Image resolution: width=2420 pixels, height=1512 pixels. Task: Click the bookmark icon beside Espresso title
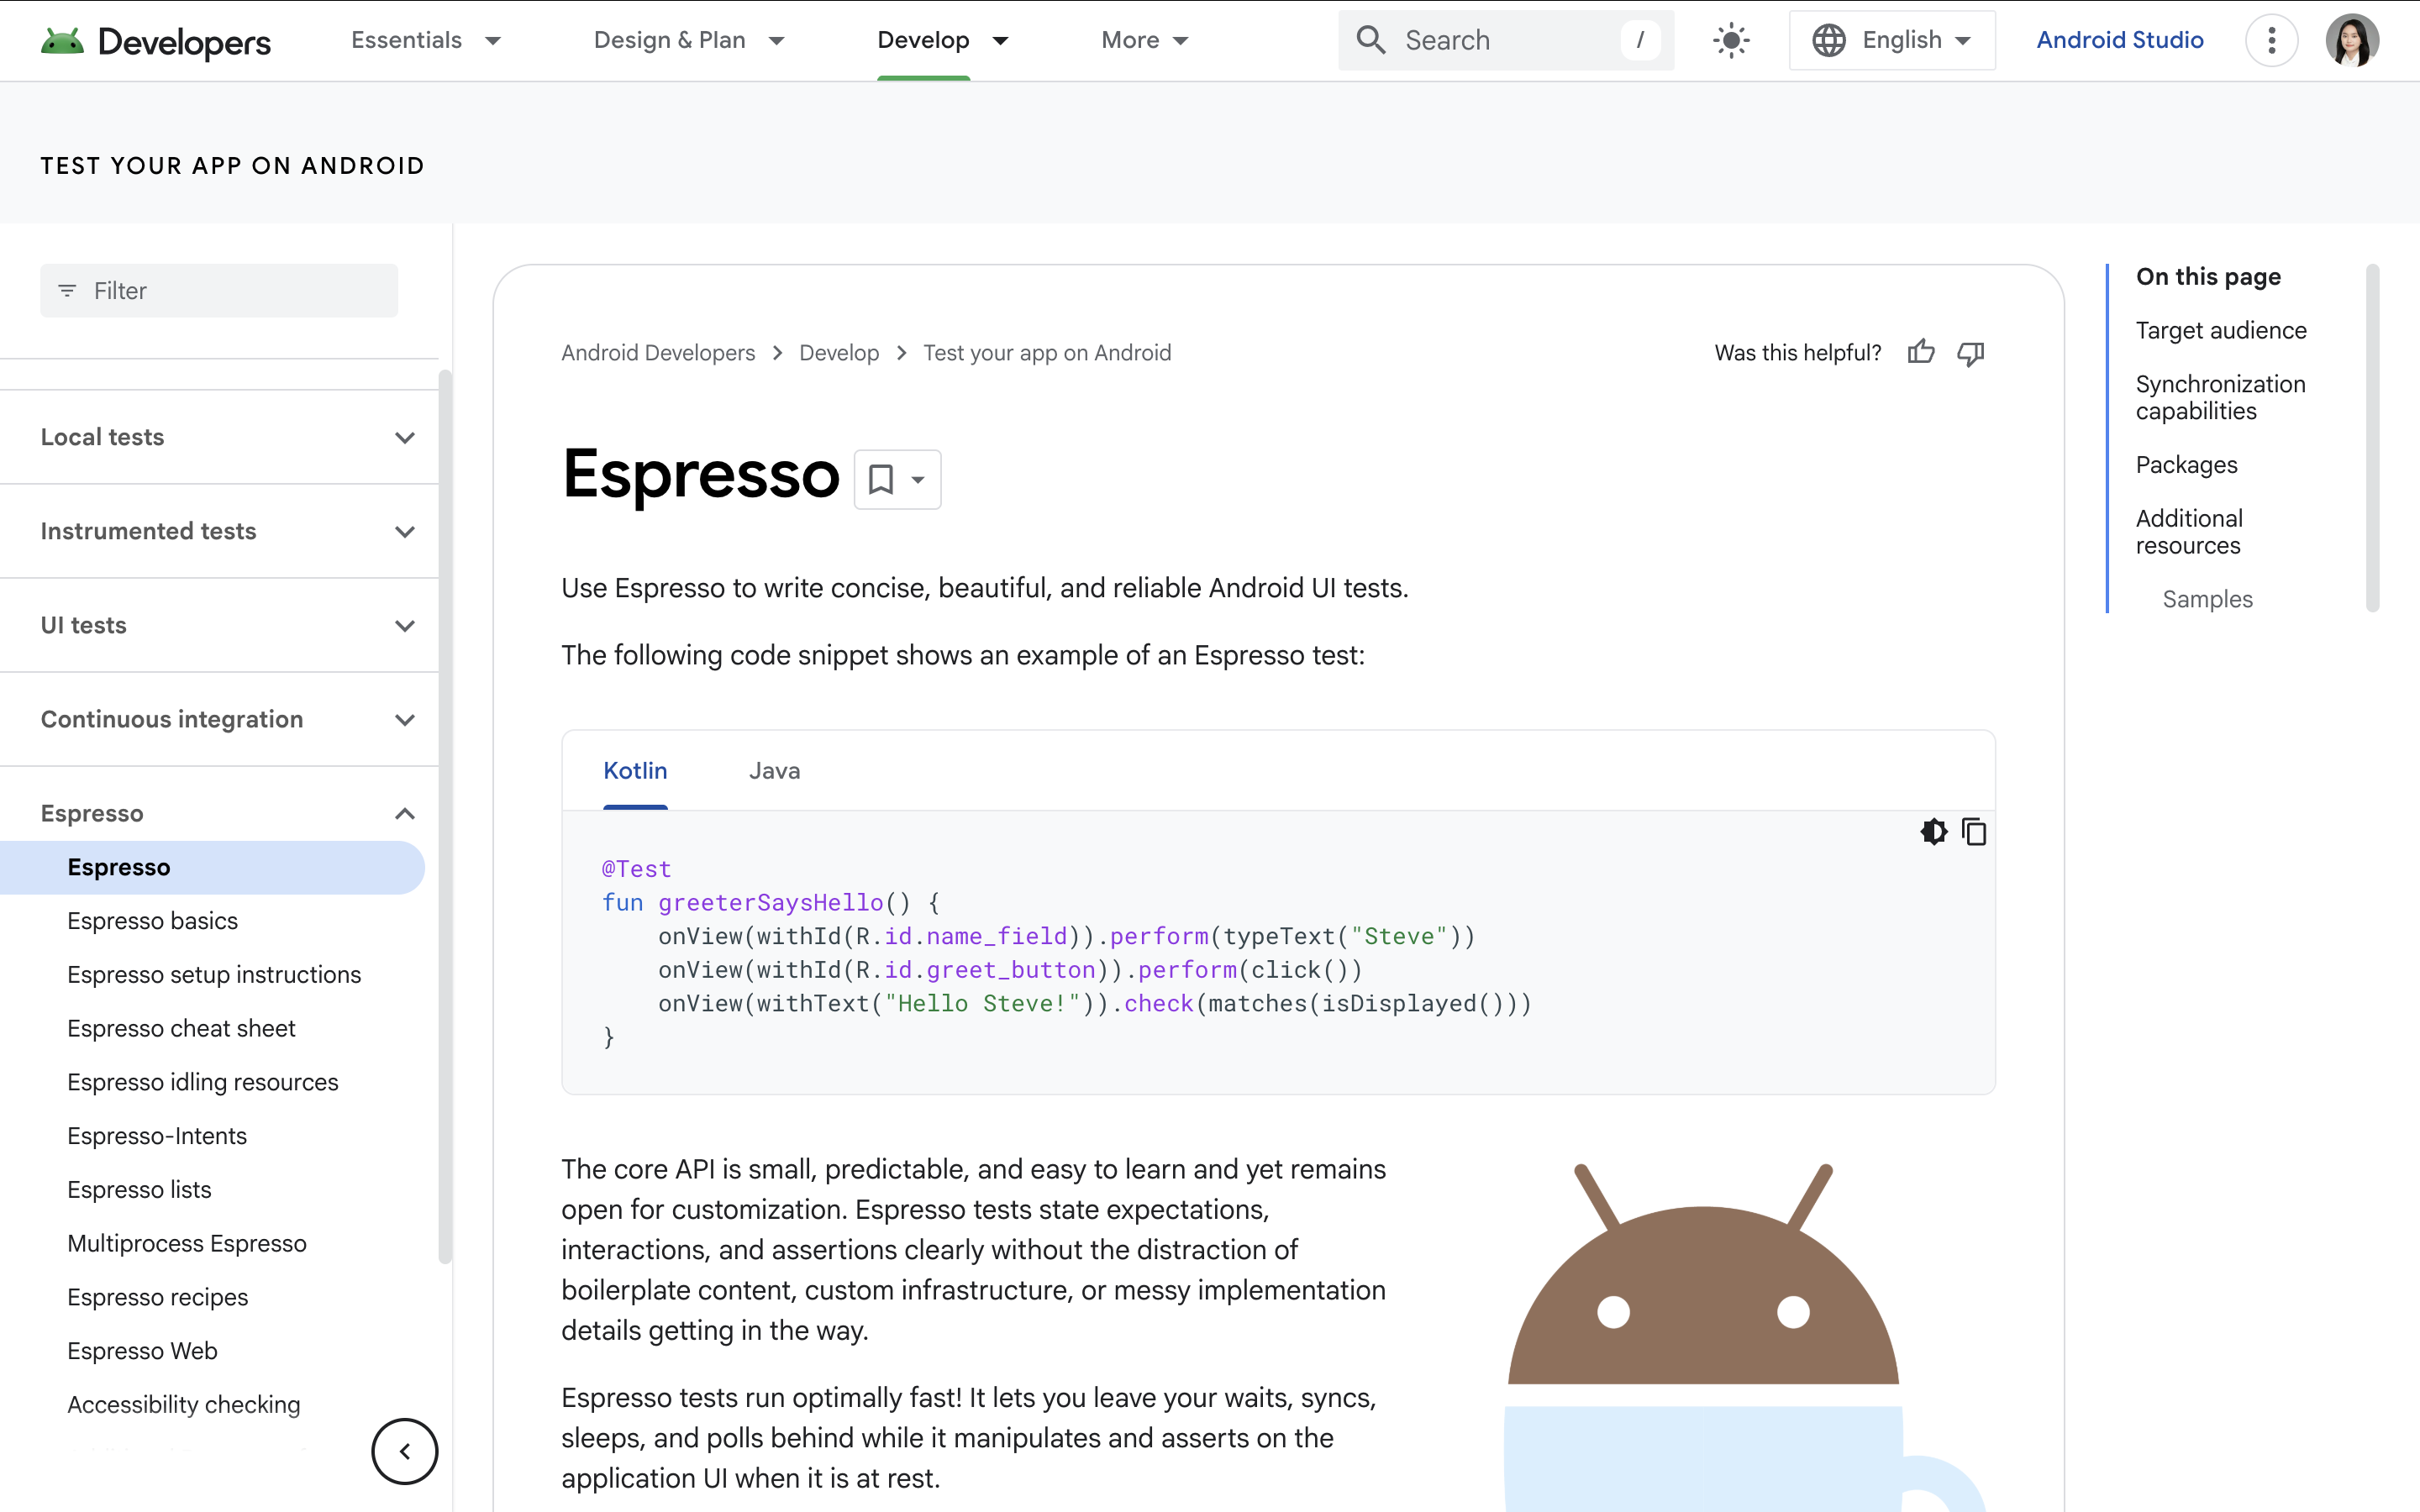(881, 479)
